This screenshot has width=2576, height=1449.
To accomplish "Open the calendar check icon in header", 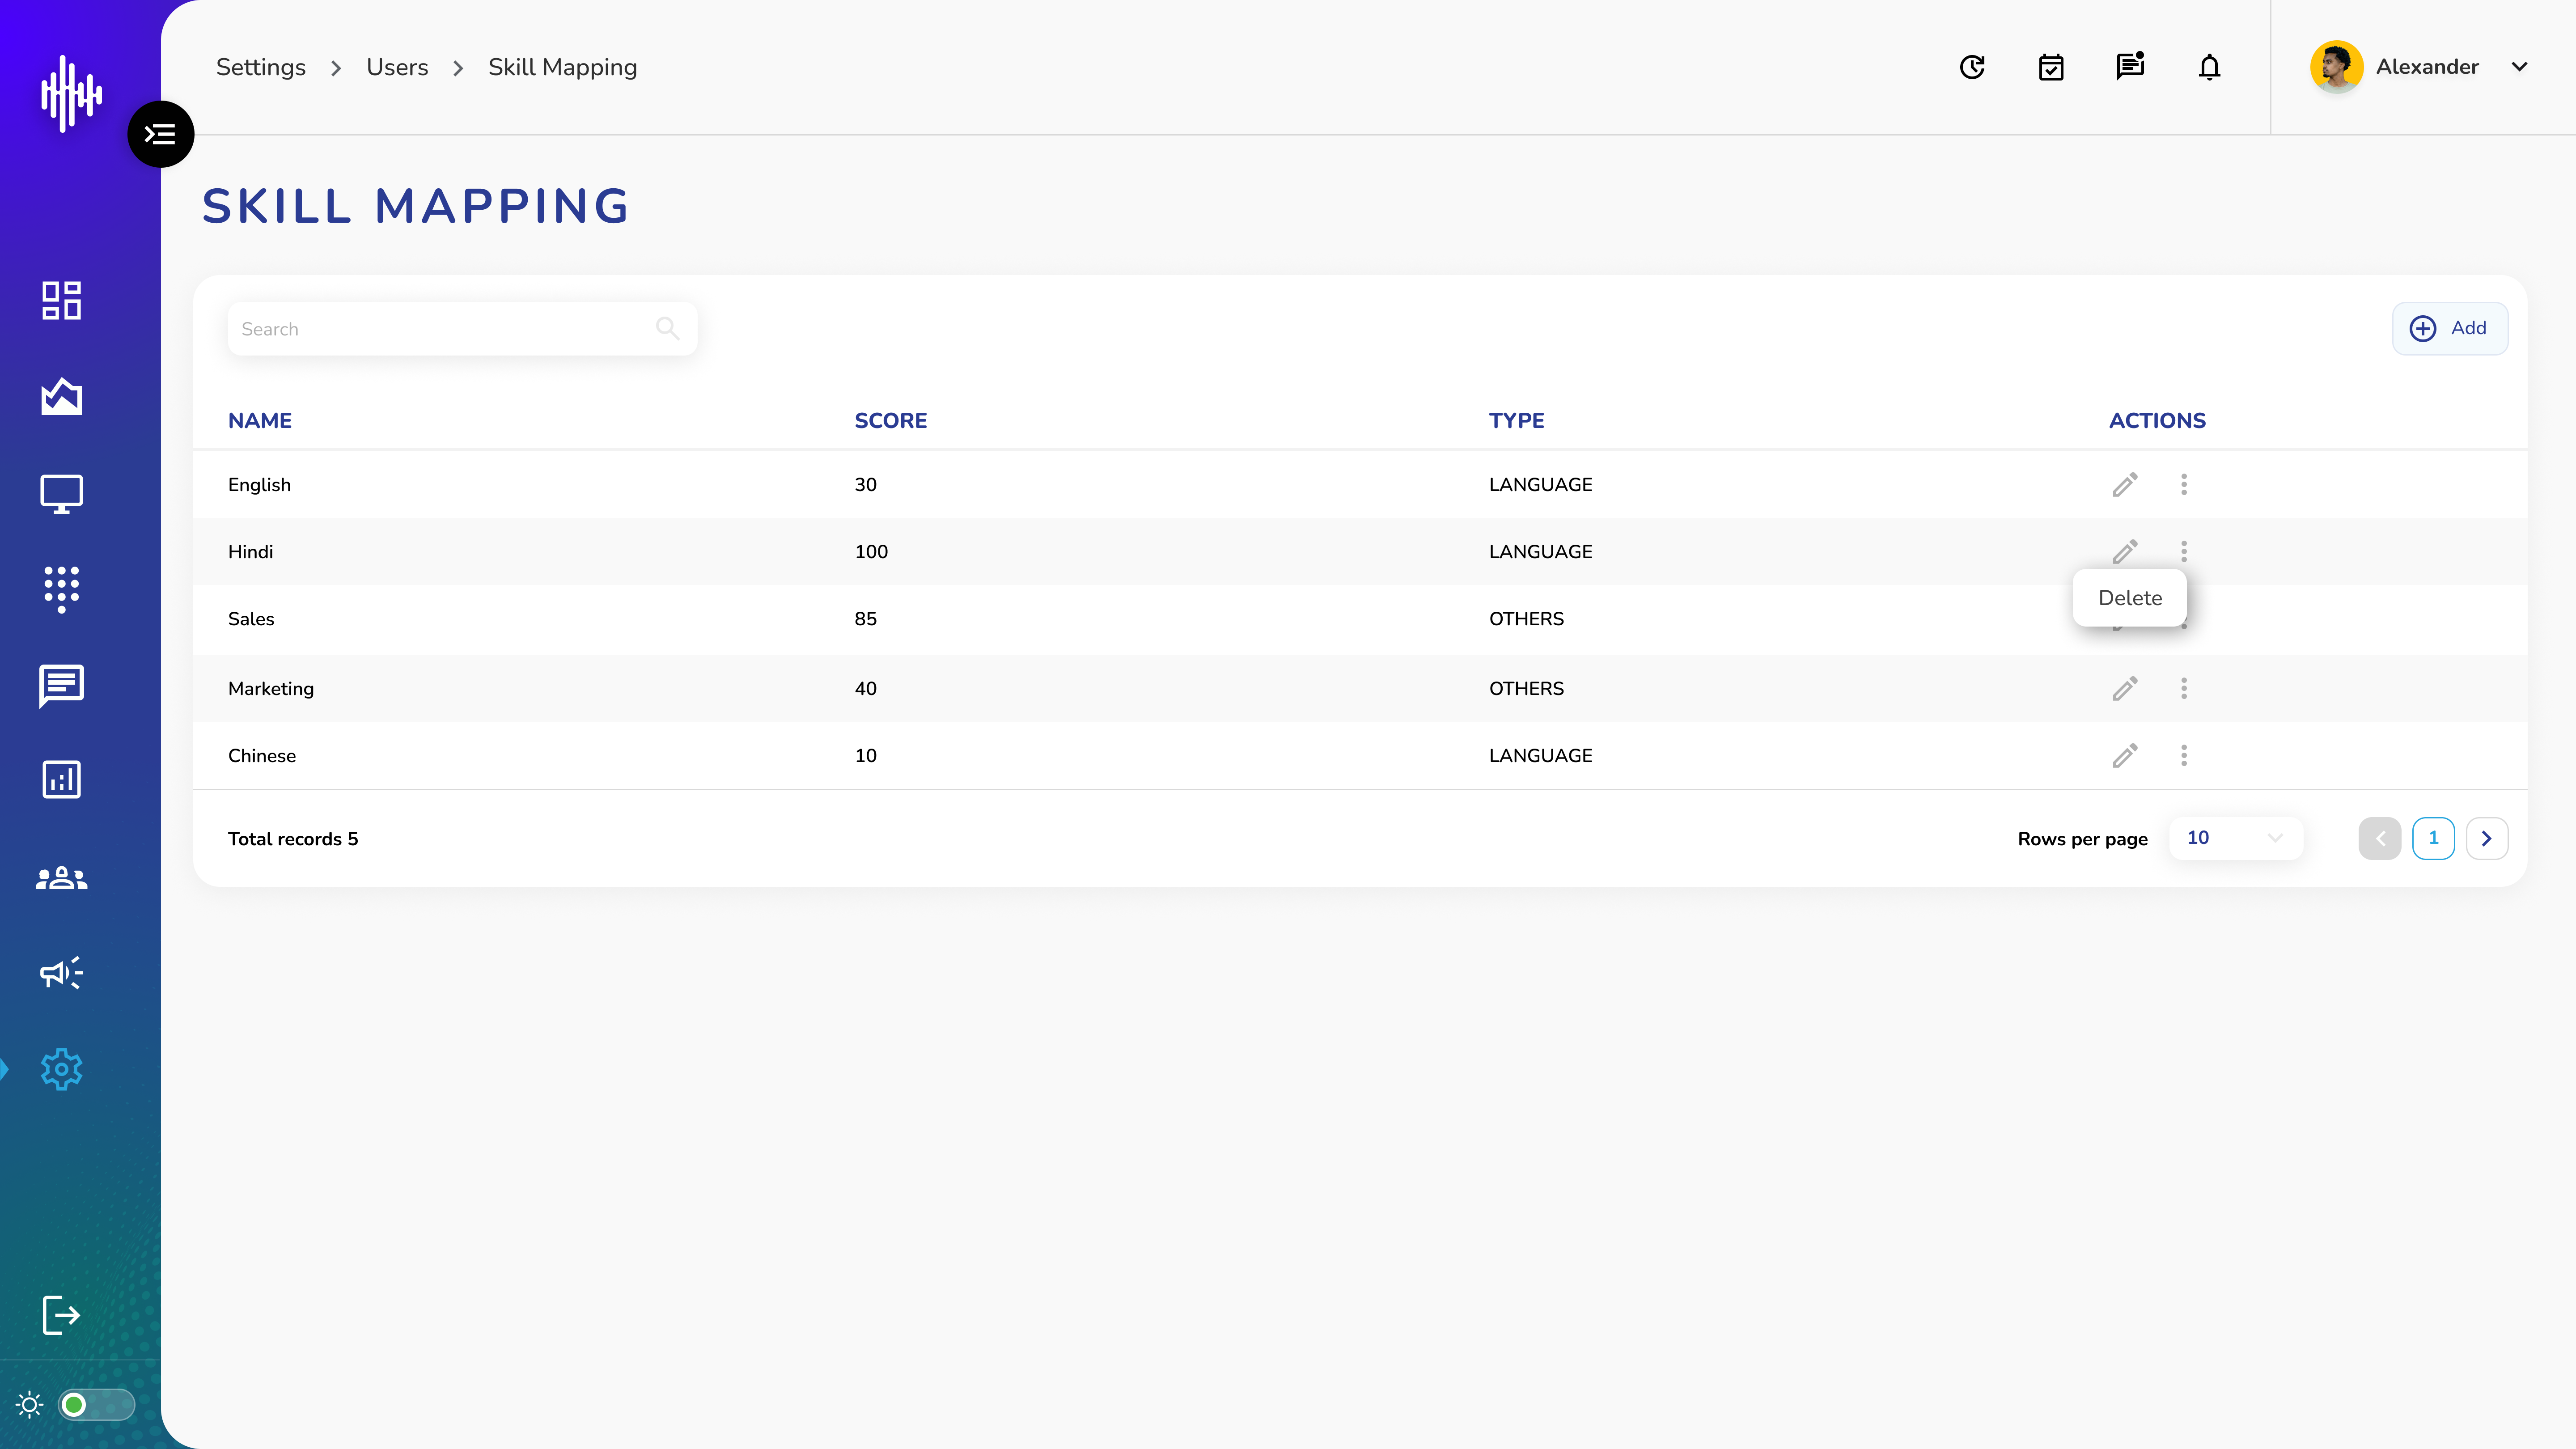I will click(2051, 67).
